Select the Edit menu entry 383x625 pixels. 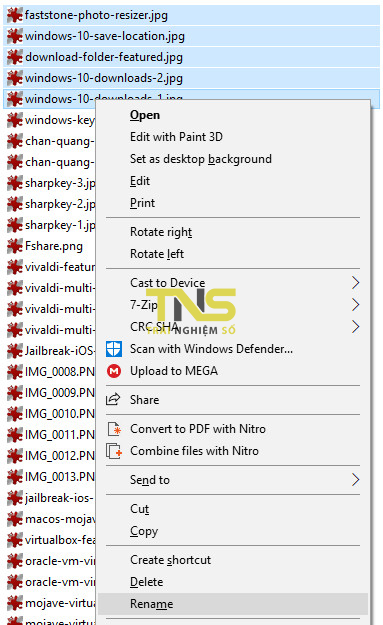140,181
